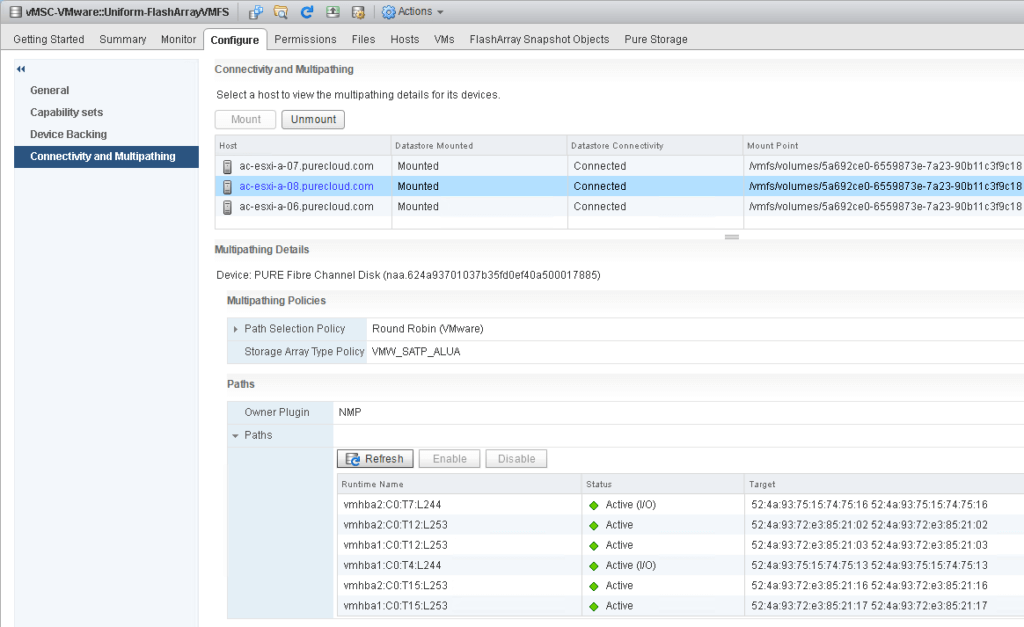Collapse the left navigation pane double-arrow

[21, 69]
